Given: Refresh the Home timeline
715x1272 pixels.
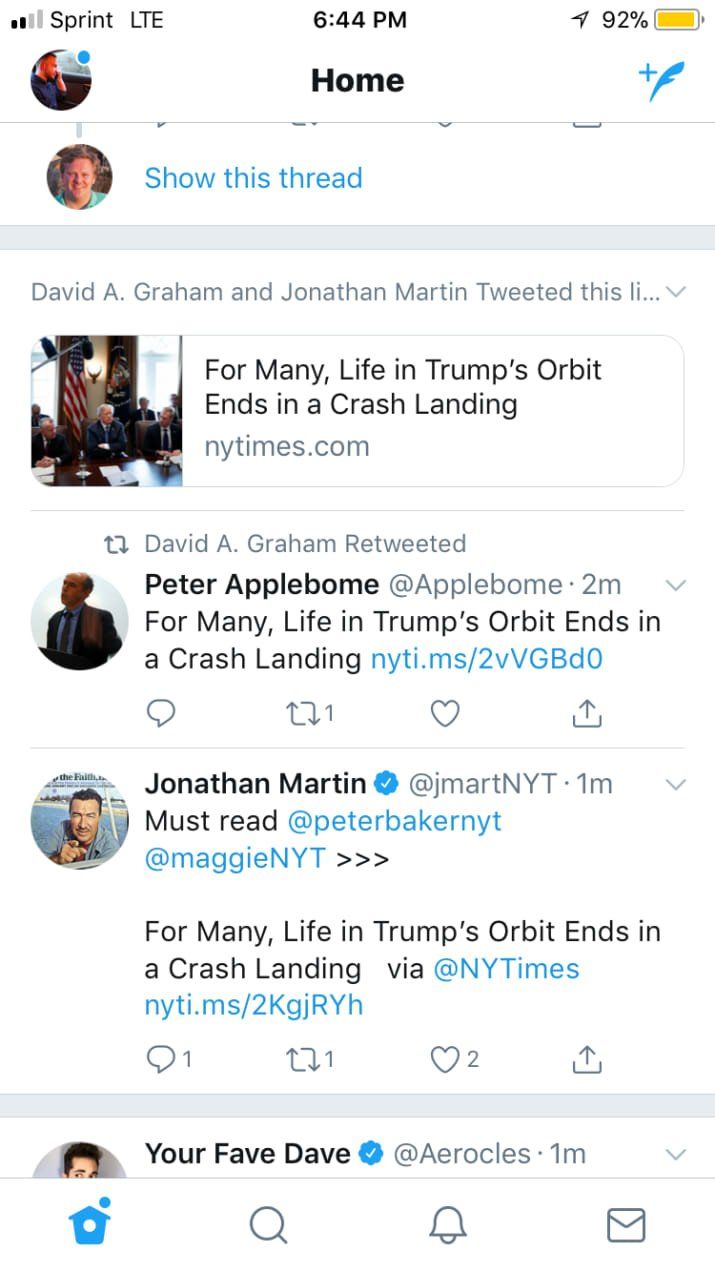Looking at the screenshot, I should [357, 80].
